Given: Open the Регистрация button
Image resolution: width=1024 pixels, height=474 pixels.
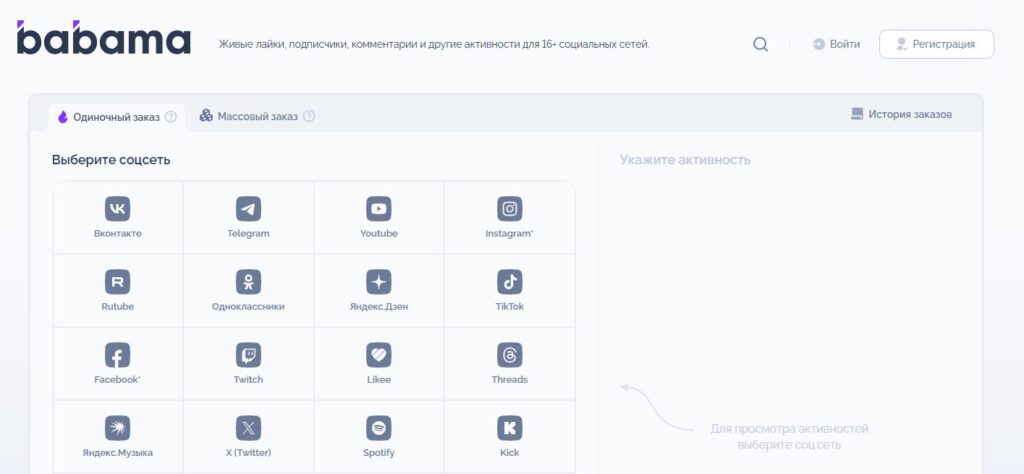Looking at the screenshot, I should [x=936, y=44].
